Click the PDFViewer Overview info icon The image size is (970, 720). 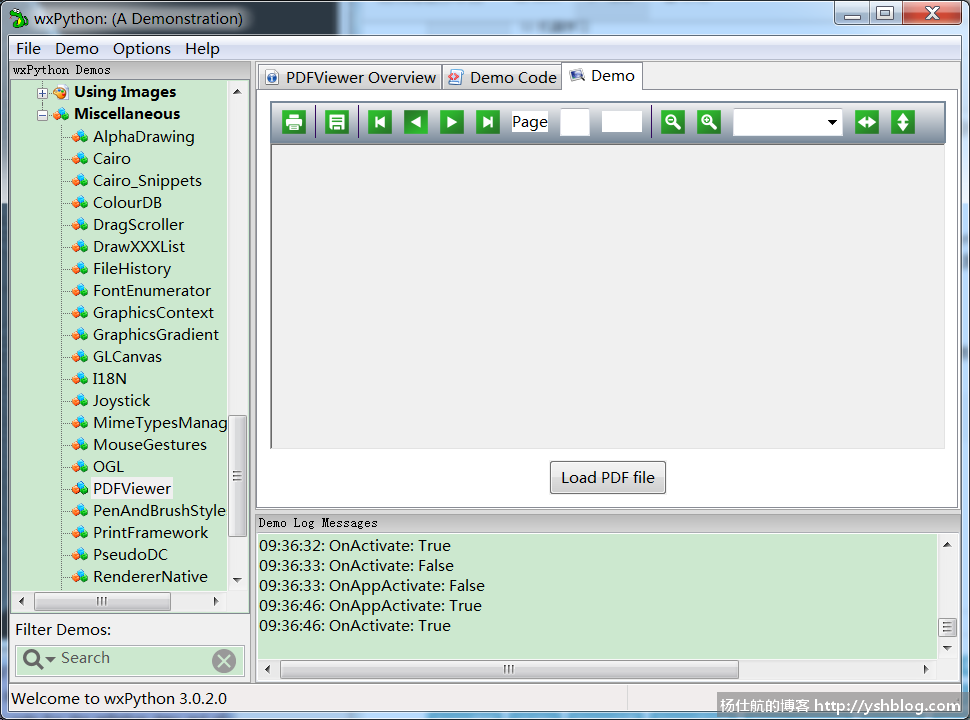(x=272, y=77)
